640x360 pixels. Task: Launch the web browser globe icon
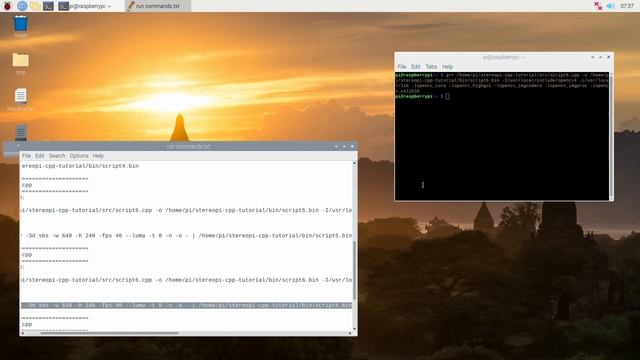coord(22,6)
